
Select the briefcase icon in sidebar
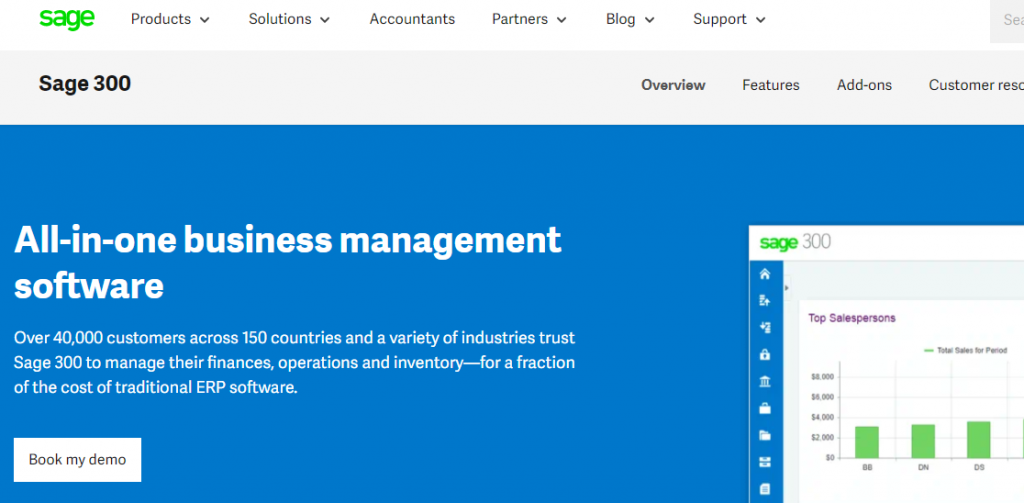[765, 409]
